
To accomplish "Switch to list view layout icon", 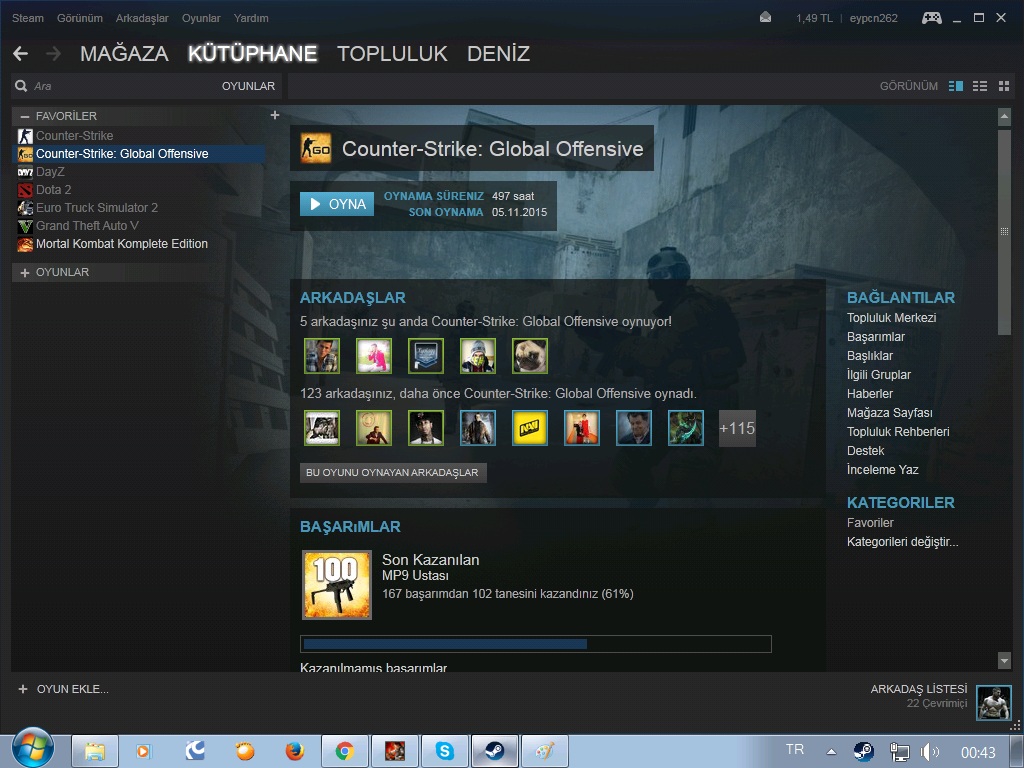I will 980,86.
